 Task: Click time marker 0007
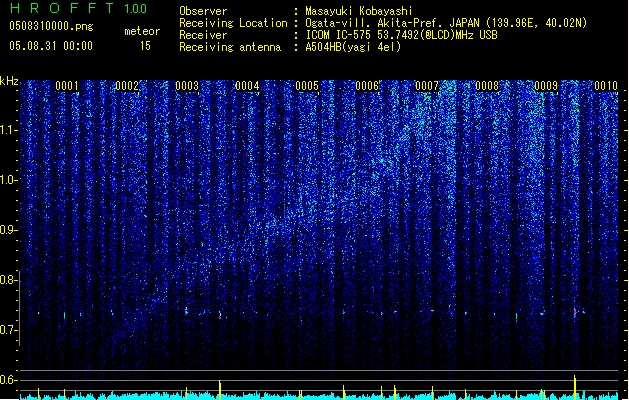[x=427, y=86]
